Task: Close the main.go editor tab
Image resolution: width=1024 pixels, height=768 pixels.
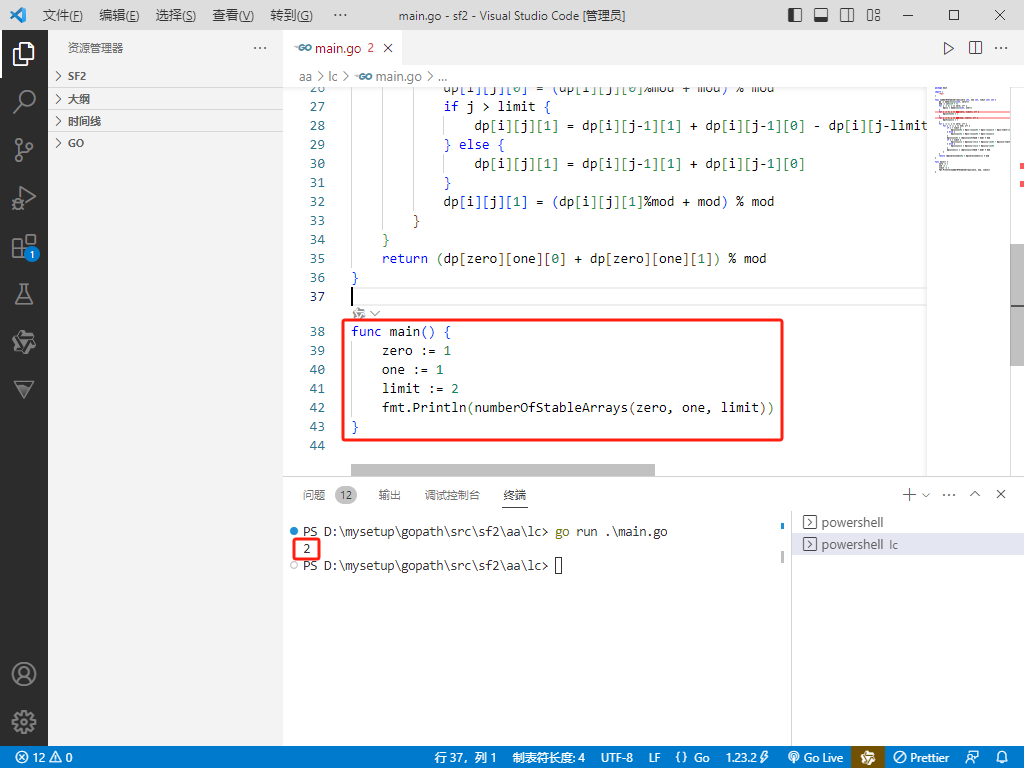Action: point(388,48)
